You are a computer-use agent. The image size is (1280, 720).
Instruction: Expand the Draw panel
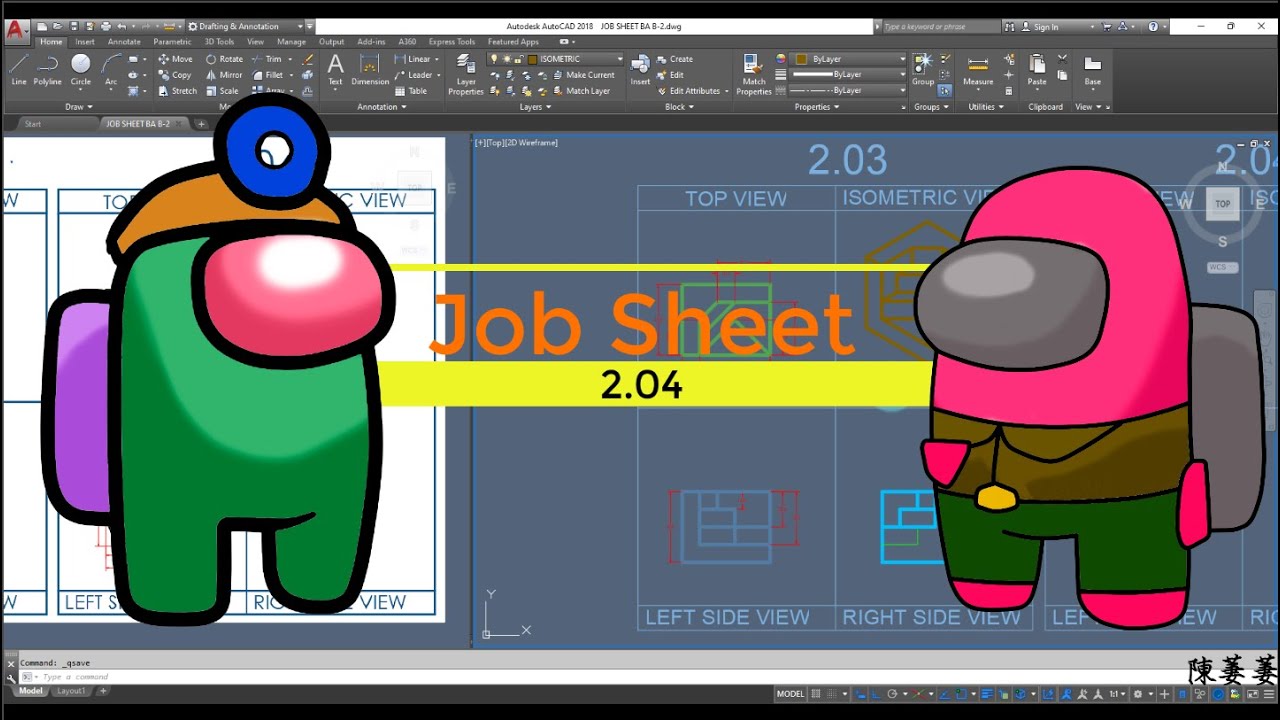(x=78, y=107)
